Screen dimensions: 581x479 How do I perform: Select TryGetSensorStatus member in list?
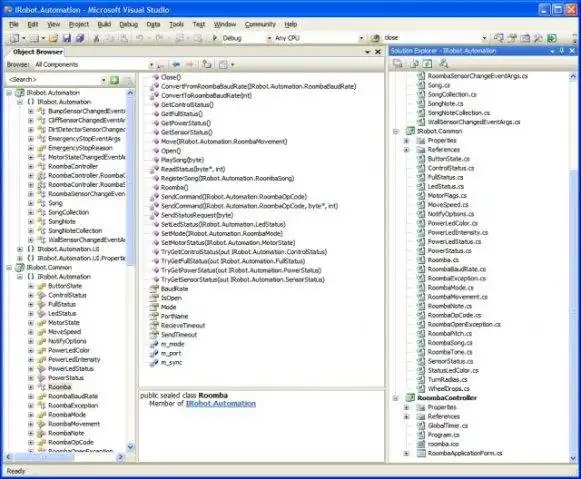[243, 280]
